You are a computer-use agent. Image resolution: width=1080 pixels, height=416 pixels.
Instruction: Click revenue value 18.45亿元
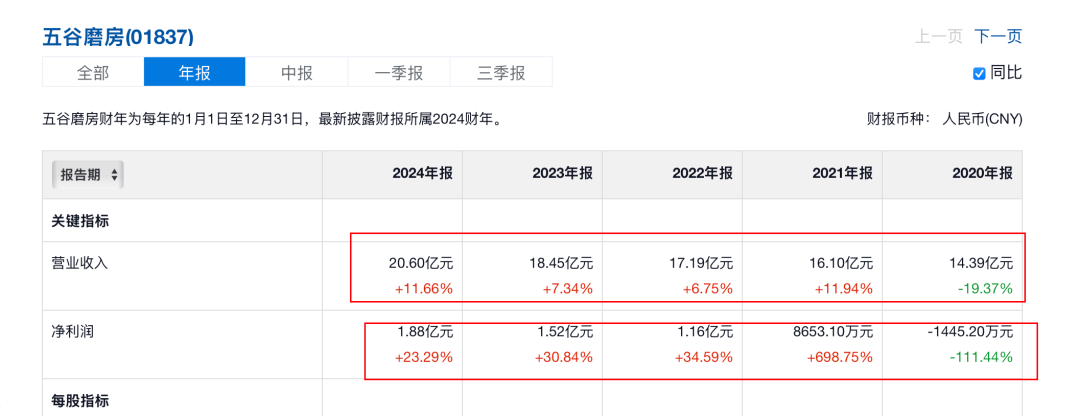pyautogui.click(x=563, y=263)
